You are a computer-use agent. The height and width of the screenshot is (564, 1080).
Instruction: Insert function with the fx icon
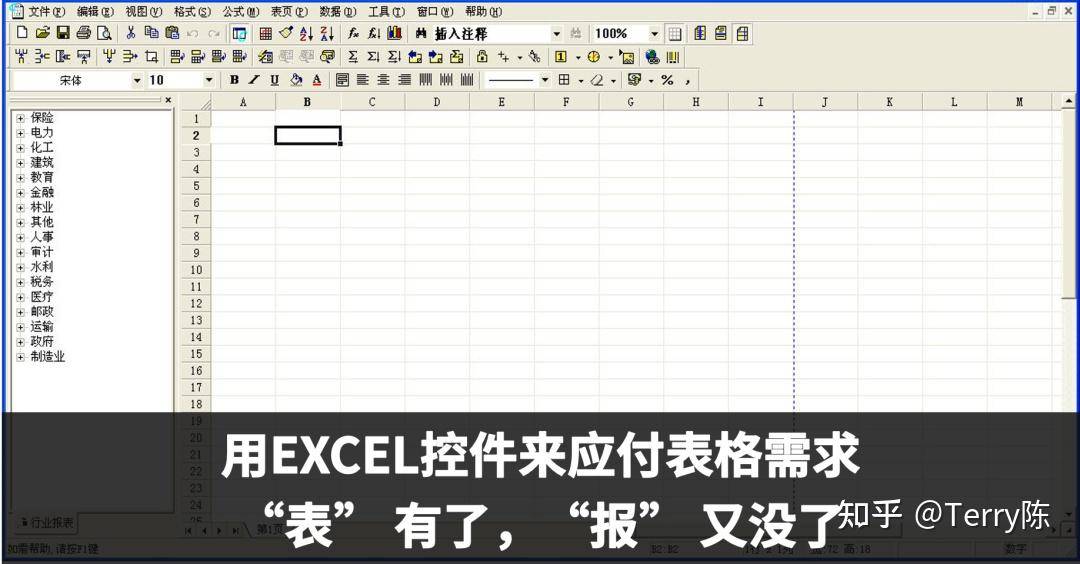click(353, 33)
